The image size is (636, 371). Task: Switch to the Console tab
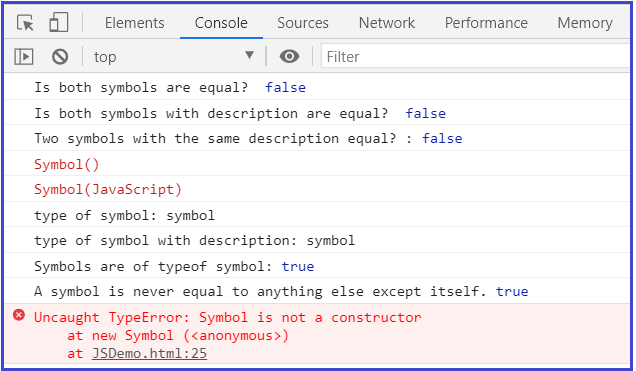(221, 23)
